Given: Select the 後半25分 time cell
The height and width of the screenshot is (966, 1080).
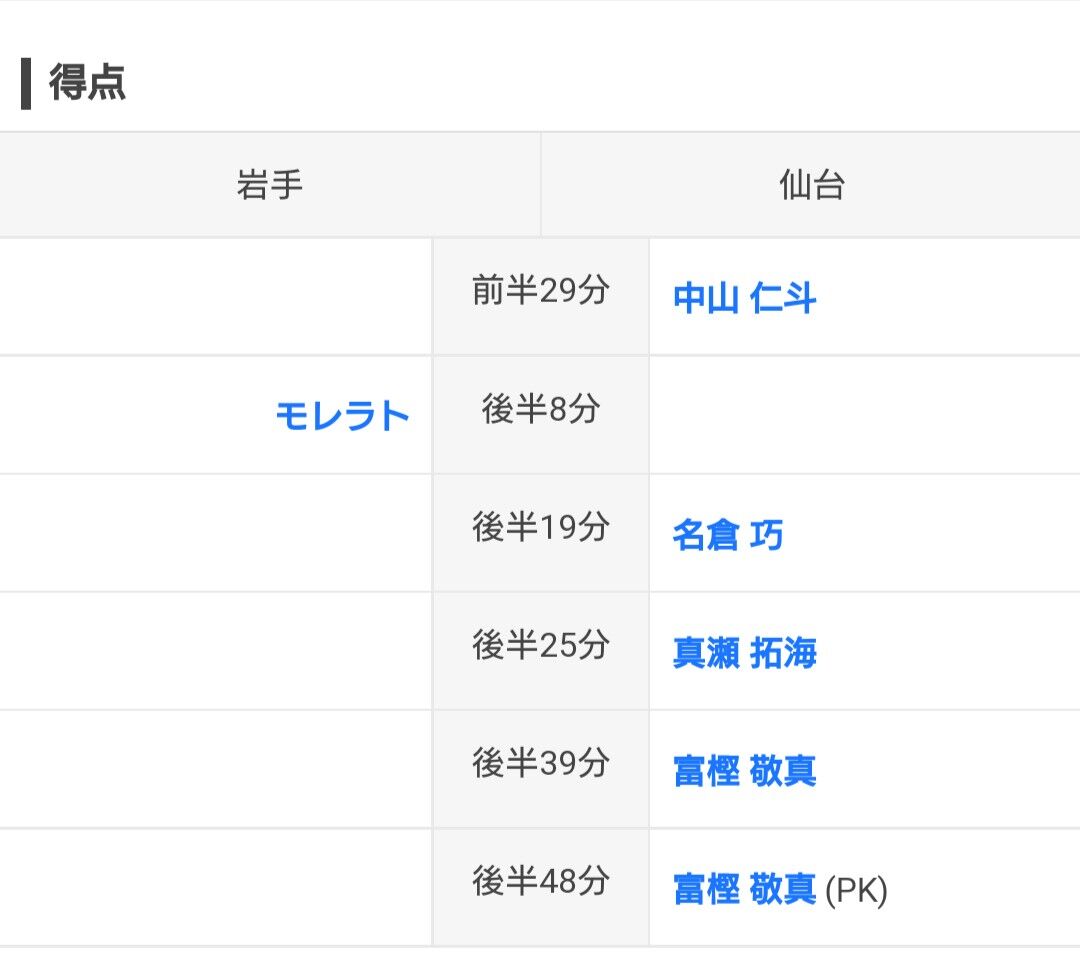Looking at the screenshot, I should [x=540, y=646].
